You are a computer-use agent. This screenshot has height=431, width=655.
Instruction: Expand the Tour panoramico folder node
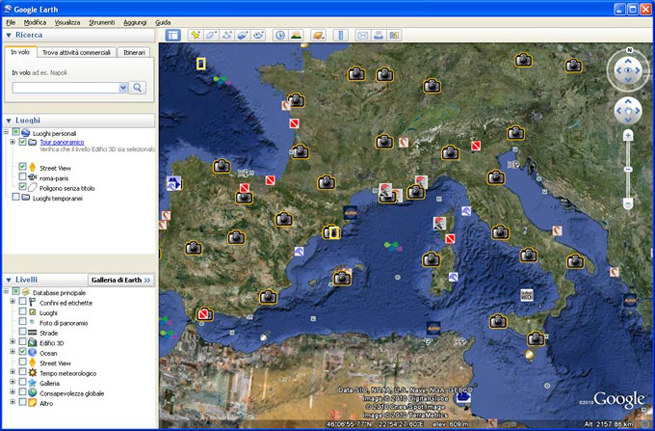point(13,142)
